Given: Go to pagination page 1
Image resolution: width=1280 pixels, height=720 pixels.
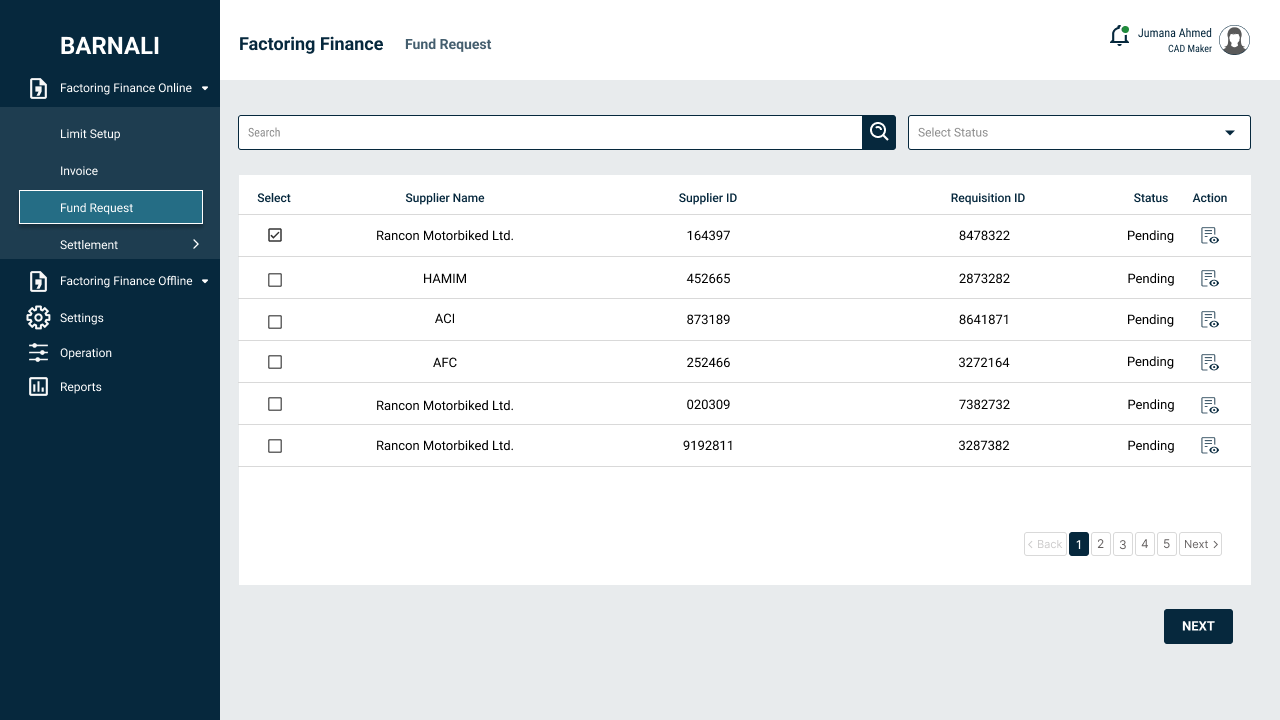Looking at the screenshot, I should 1079,544.
